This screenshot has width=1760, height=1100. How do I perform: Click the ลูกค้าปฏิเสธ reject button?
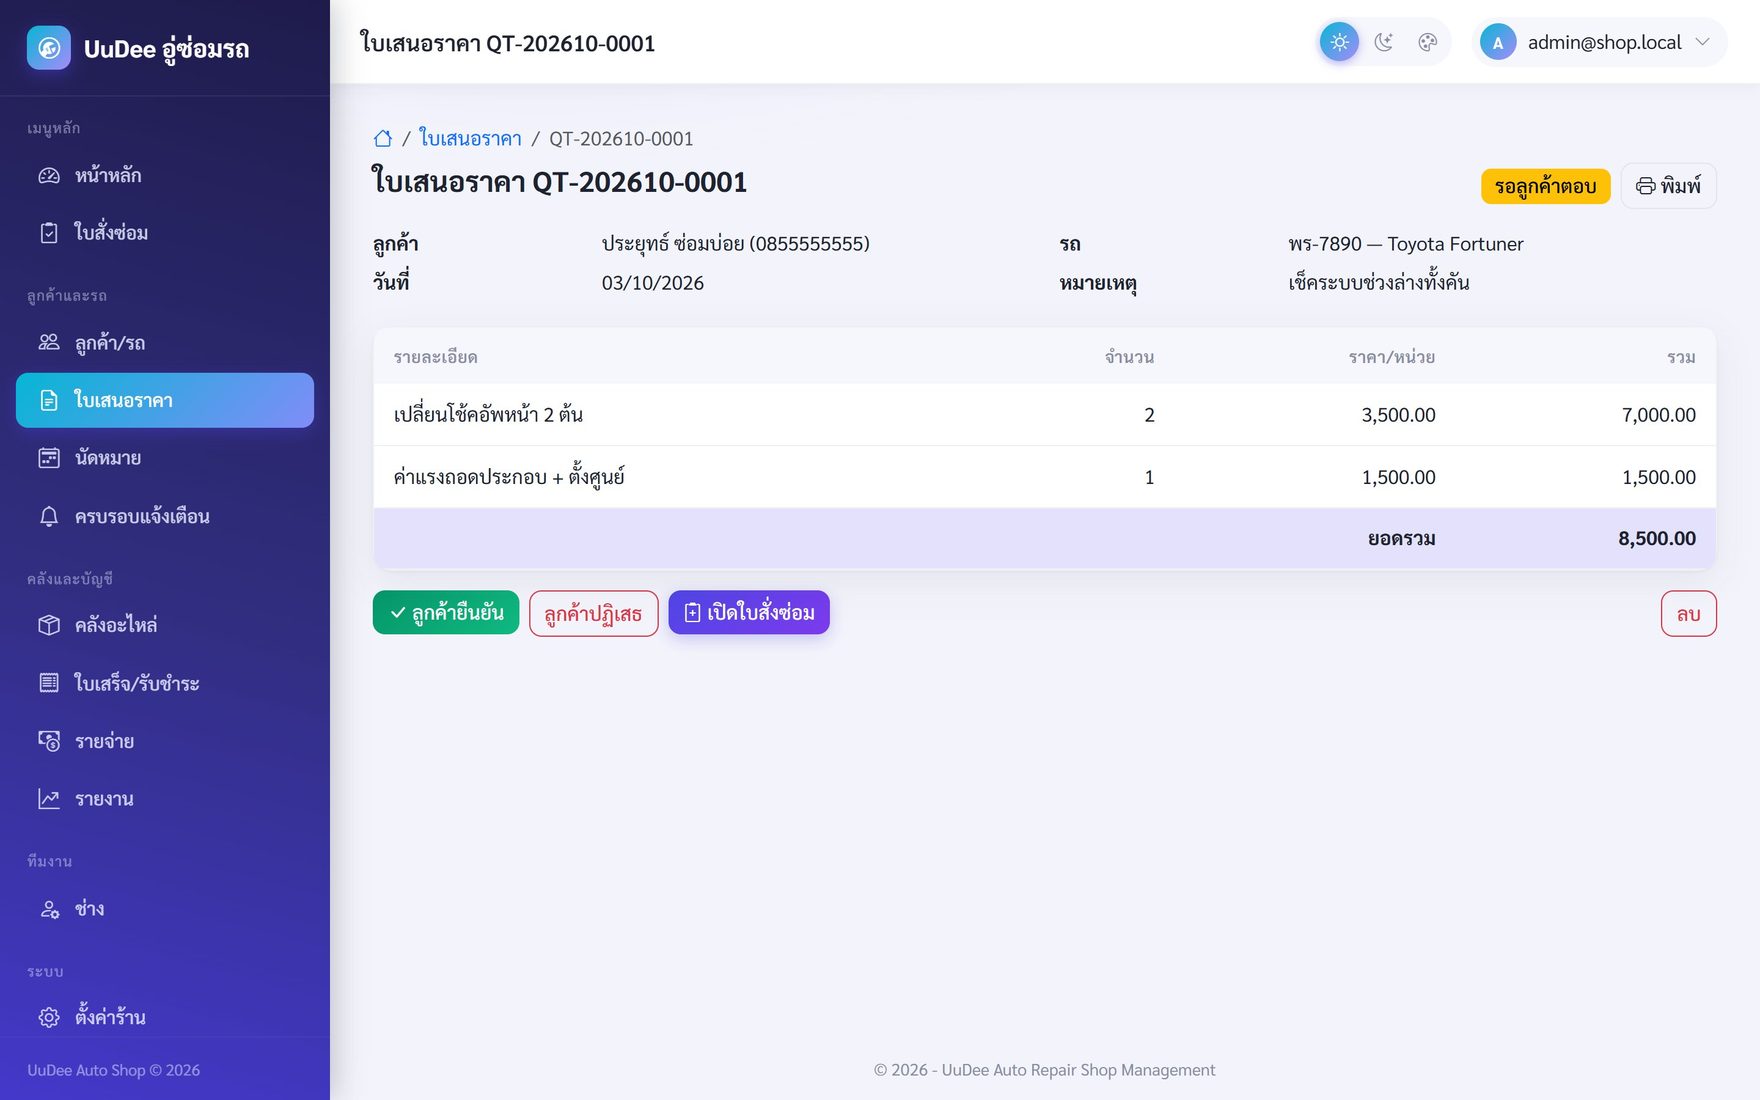593,613
